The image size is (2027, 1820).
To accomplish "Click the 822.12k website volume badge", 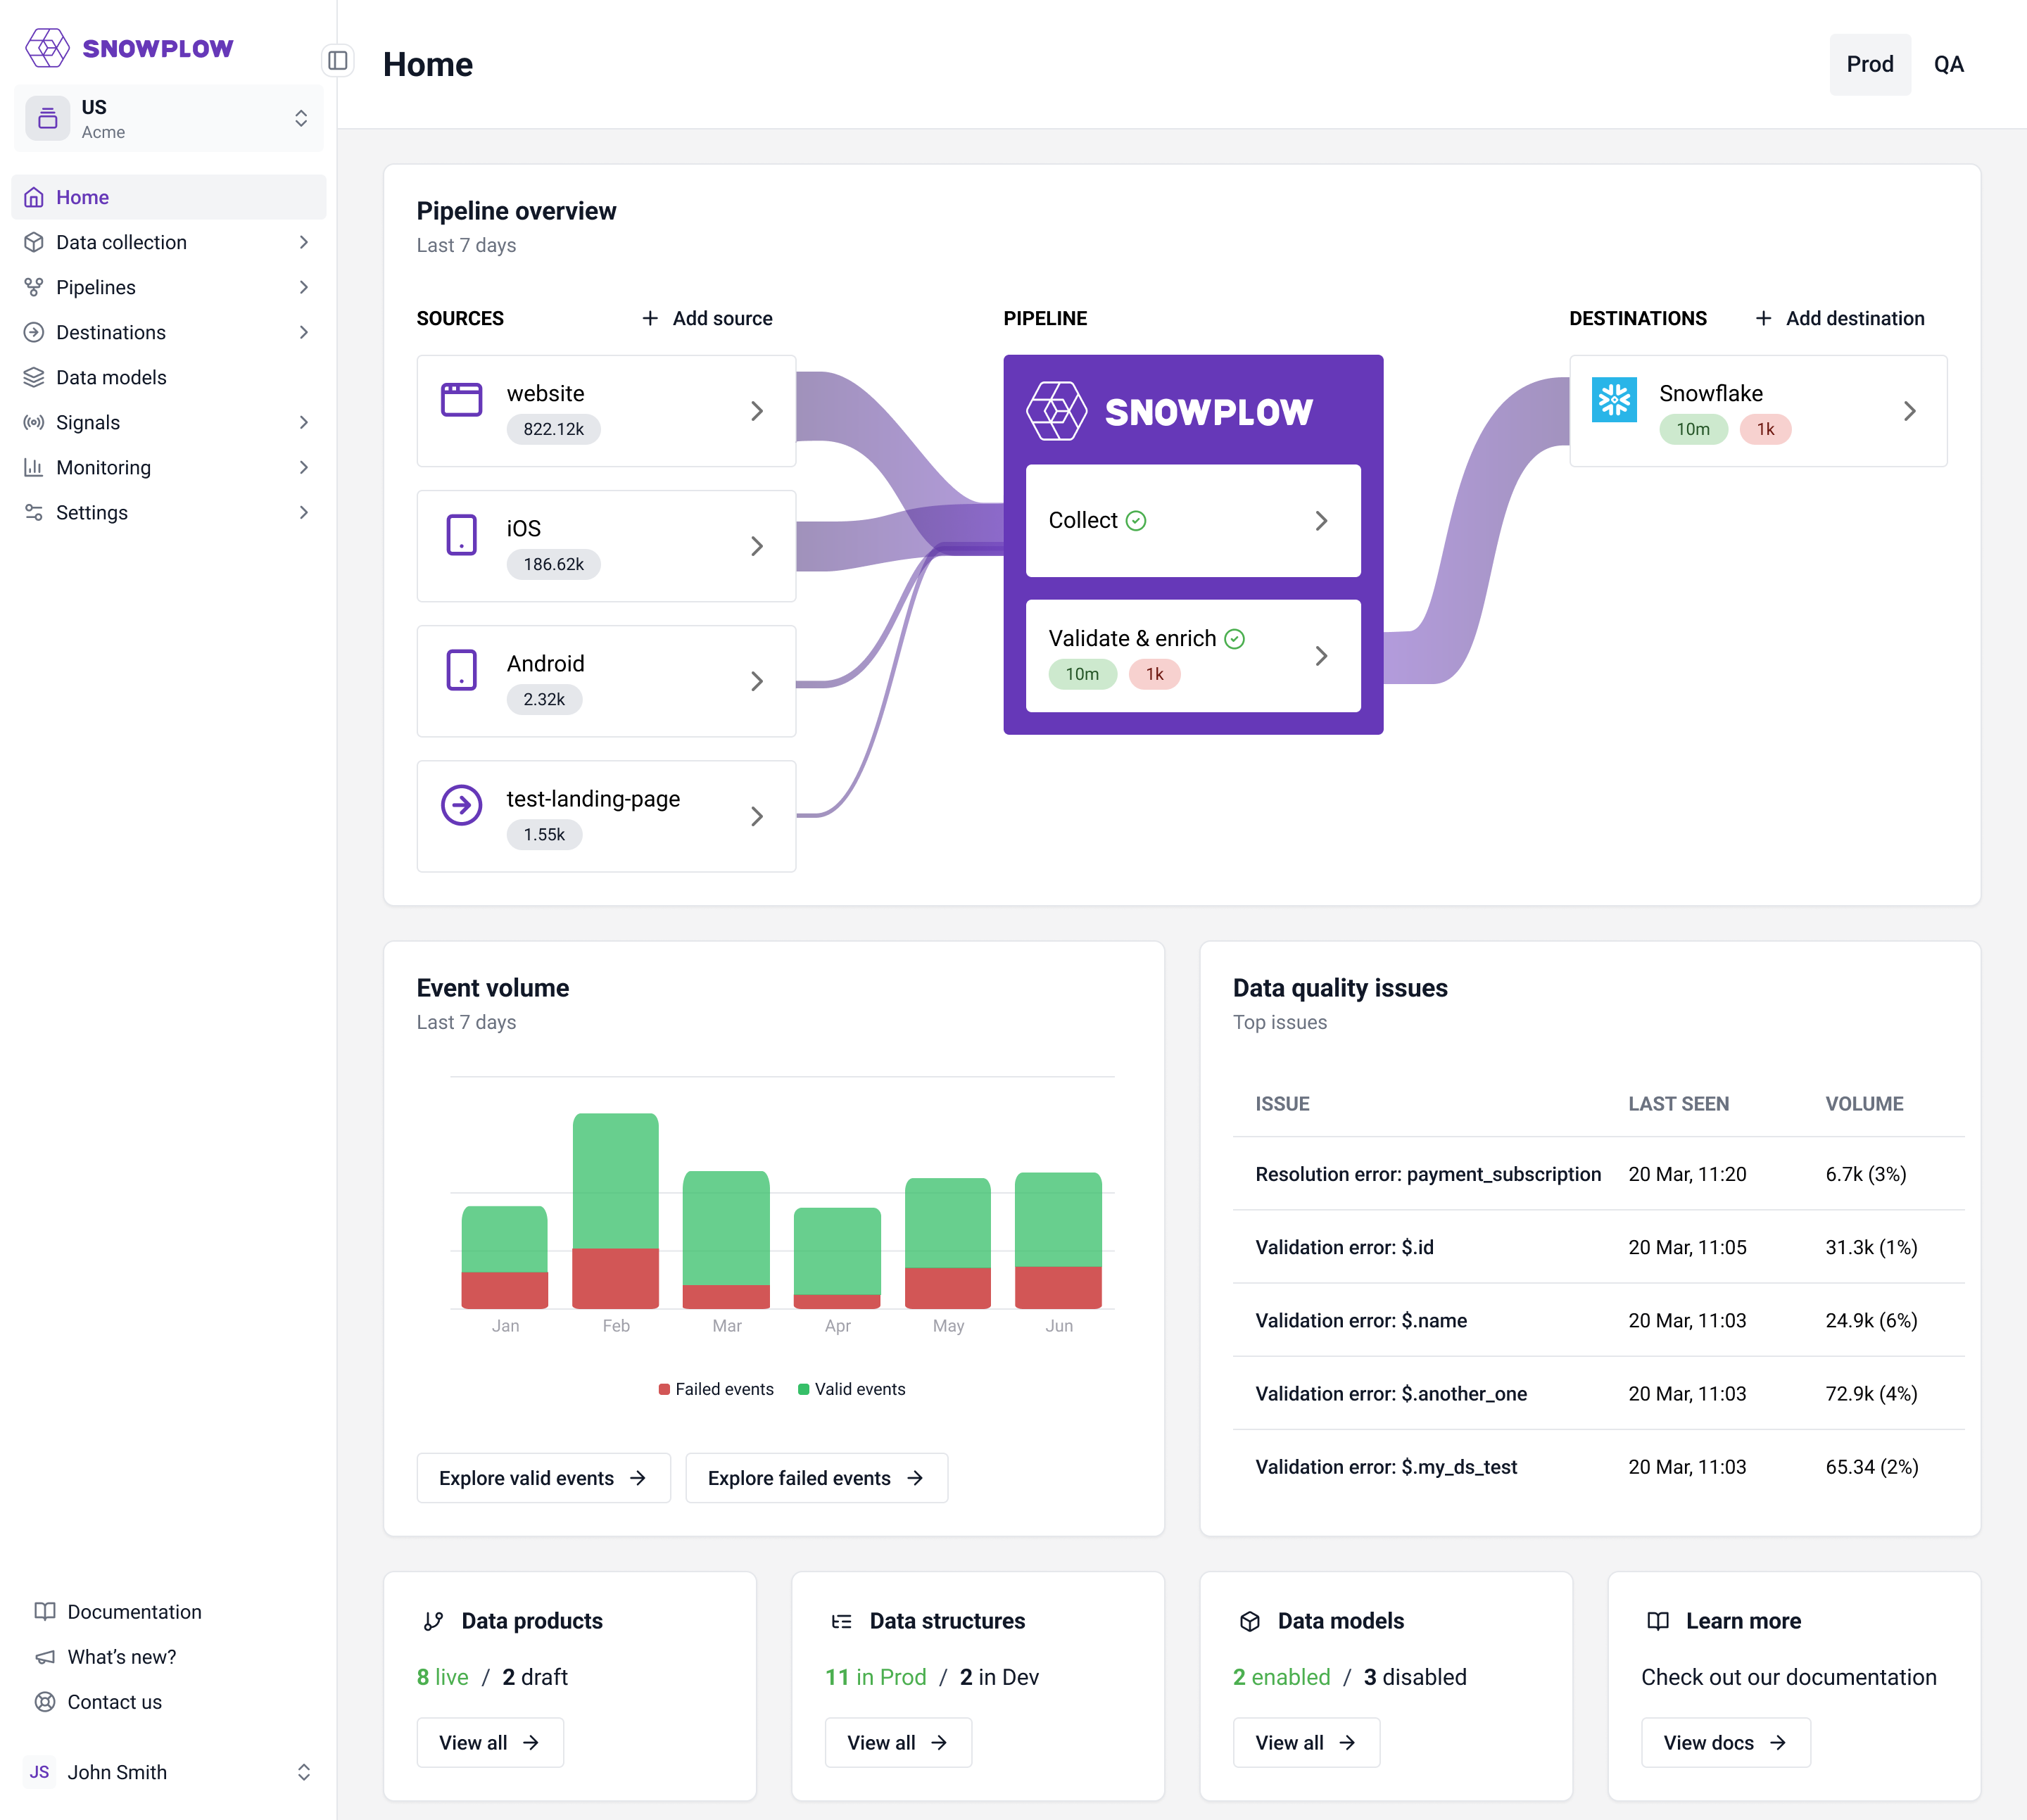I will pyautogui.click(x=553, y=429).
